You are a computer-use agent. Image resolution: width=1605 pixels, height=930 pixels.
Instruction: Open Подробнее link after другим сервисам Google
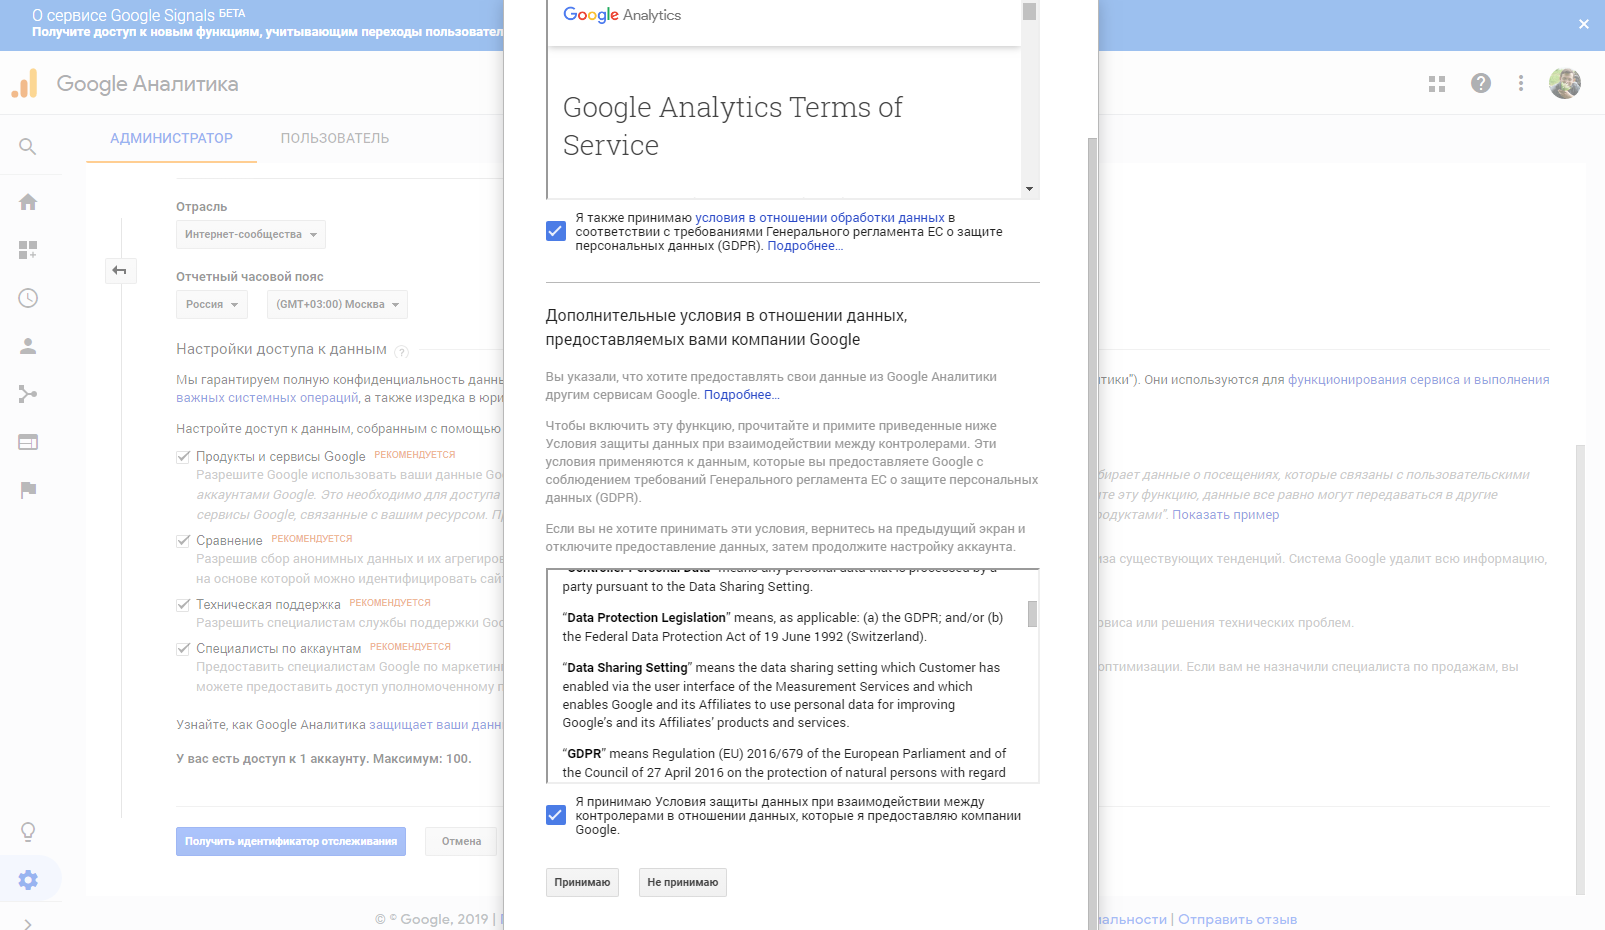742,395
